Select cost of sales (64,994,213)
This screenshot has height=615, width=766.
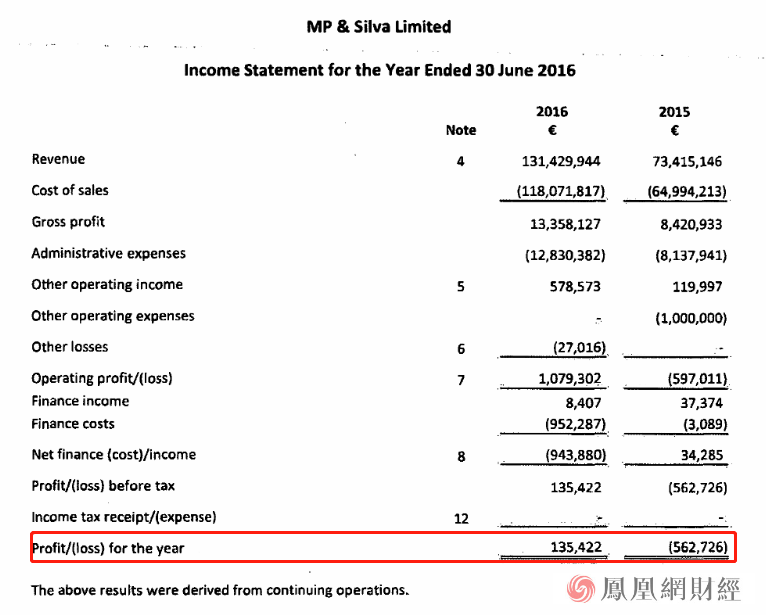click(687, 191)
